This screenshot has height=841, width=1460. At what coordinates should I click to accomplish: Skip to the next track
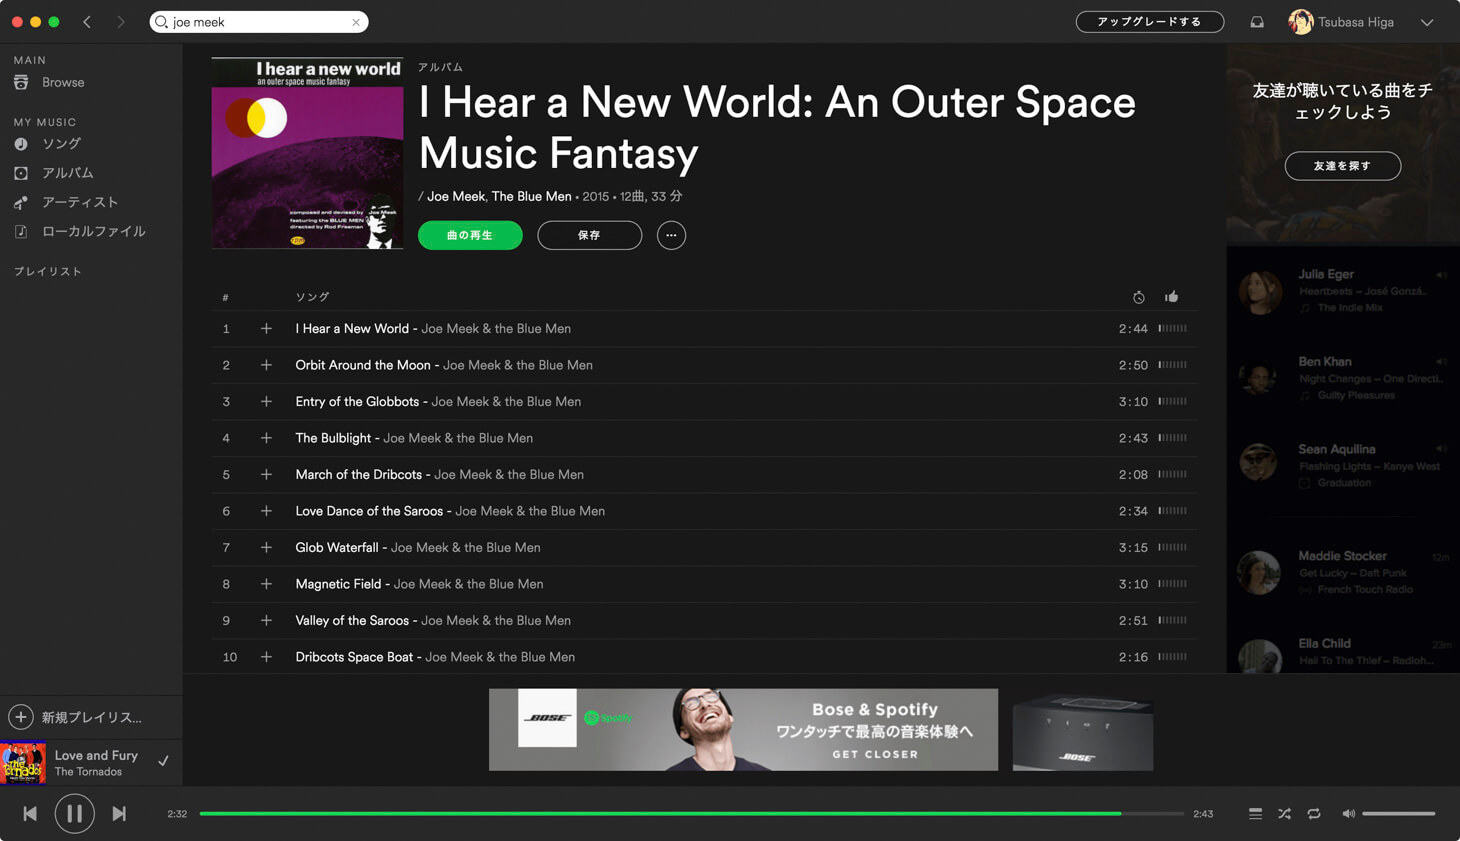pyautogui.click(x=119, y=814)
